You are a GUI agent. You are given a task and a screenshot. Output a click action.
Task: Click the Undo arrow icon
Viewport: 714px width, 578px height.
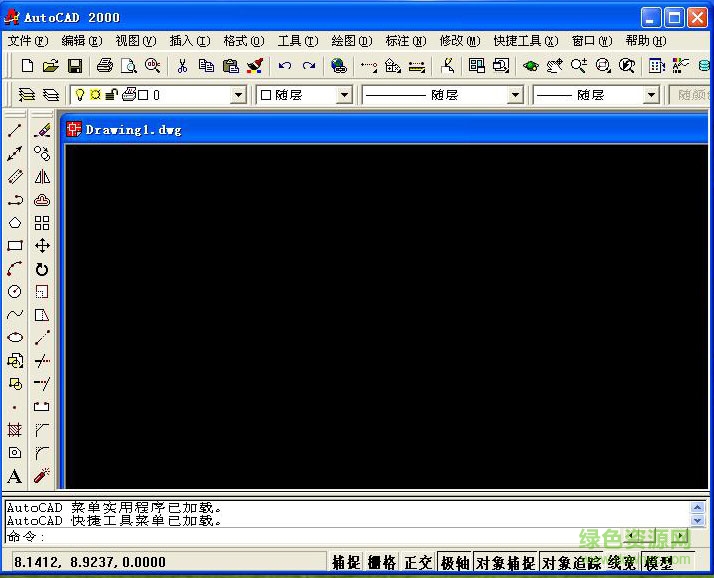coord(285,66)
